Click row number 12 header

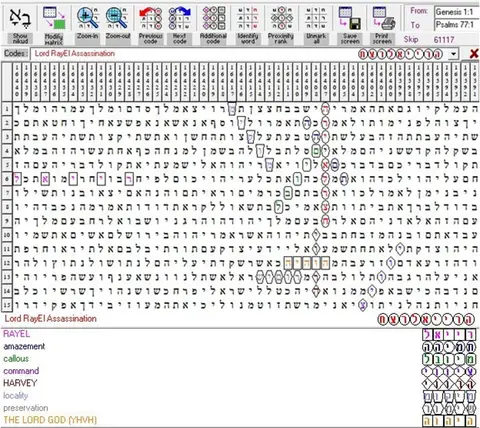[7, 263]
